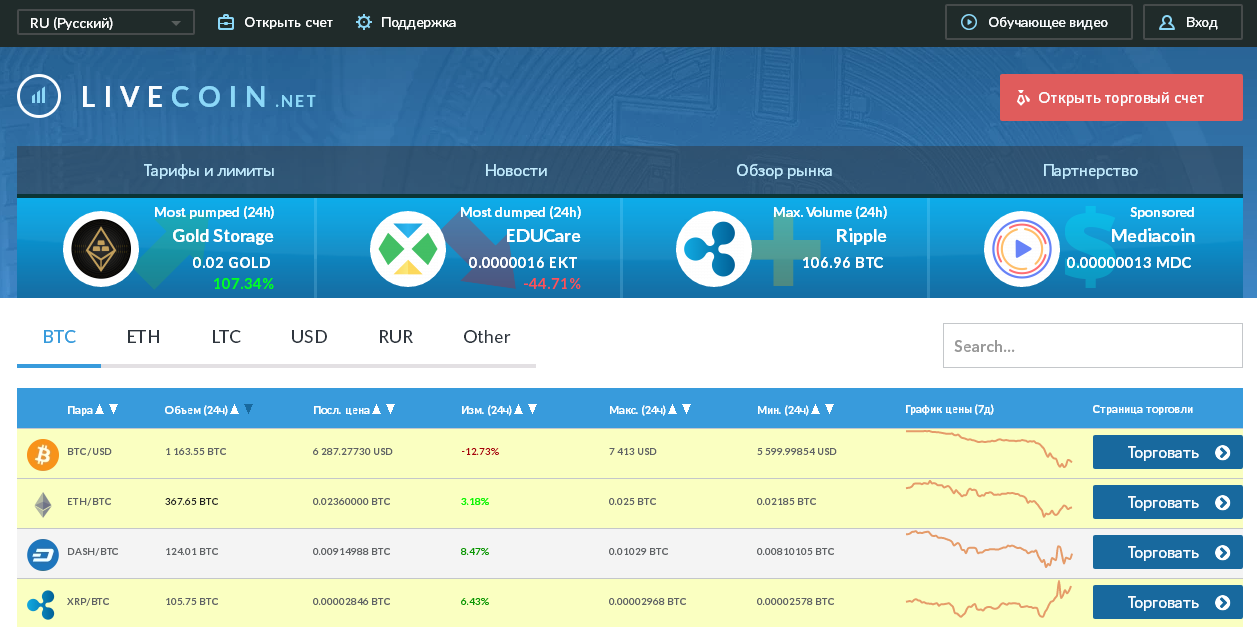The image size is (1257, 627).
Task: Click the Dash icon in DASH/BTC row
Action: [43, 553]
